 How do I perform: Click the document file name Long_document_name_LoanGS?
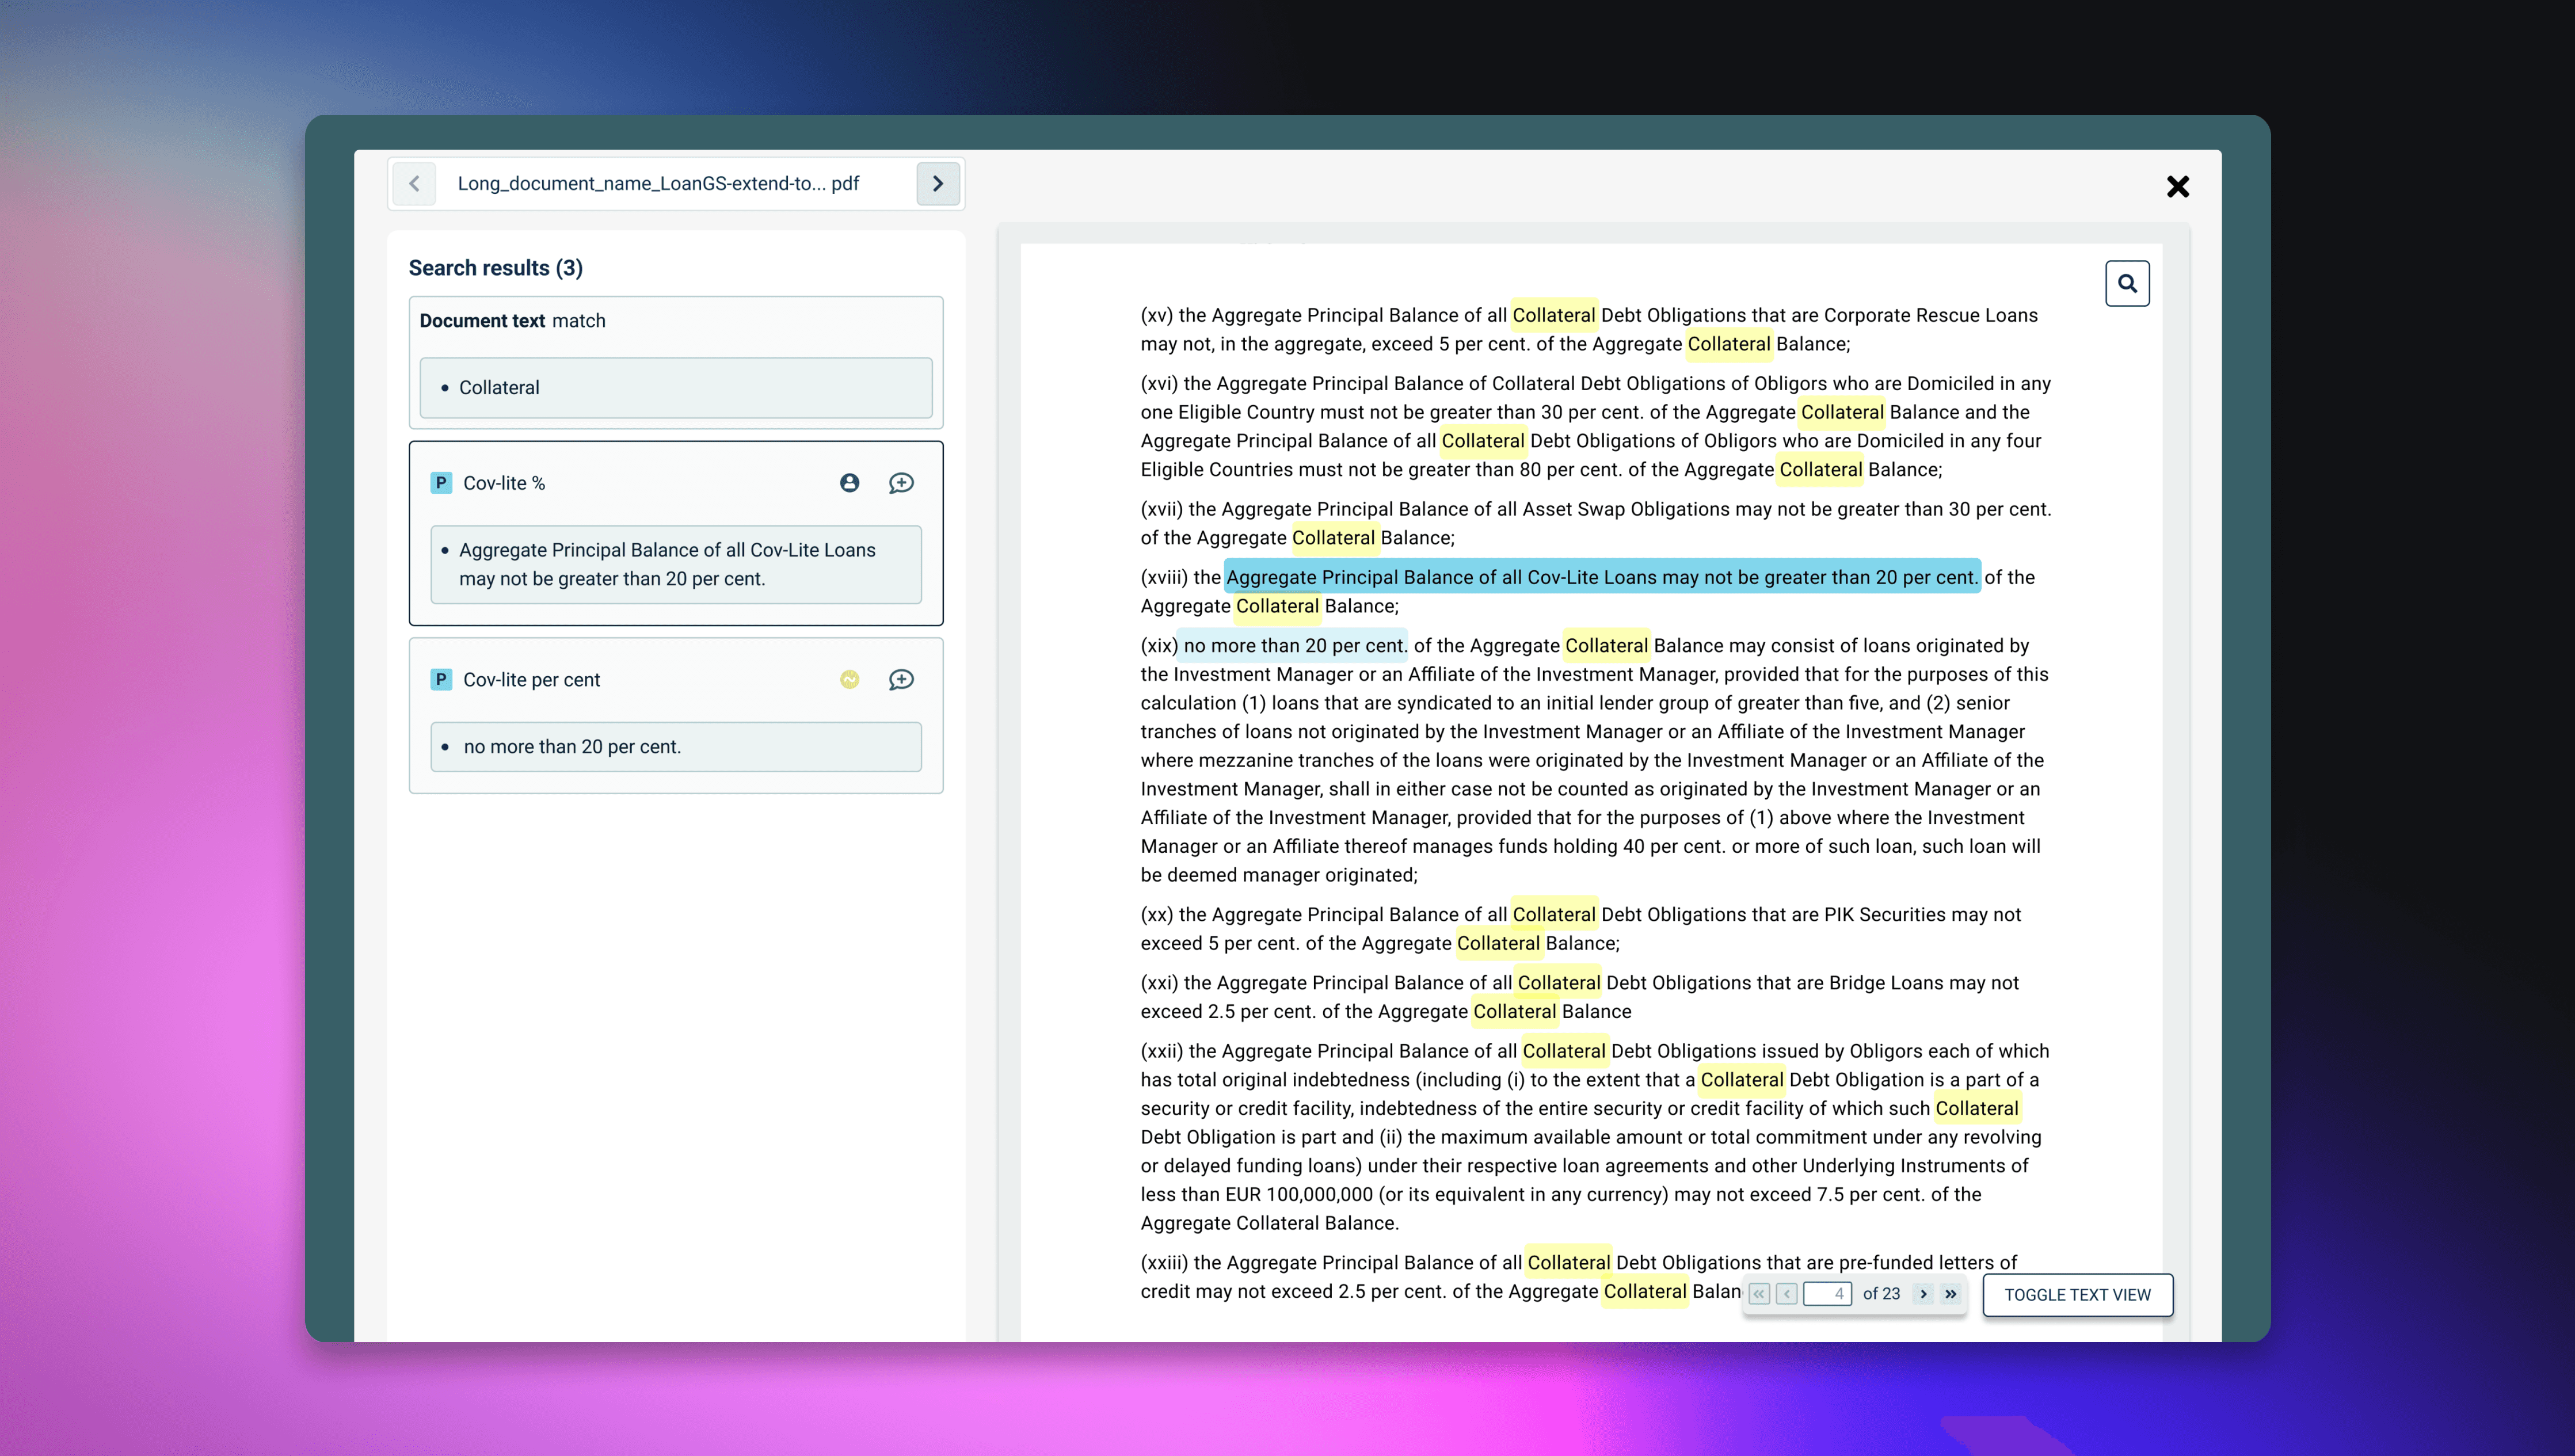tap(658, 184)
